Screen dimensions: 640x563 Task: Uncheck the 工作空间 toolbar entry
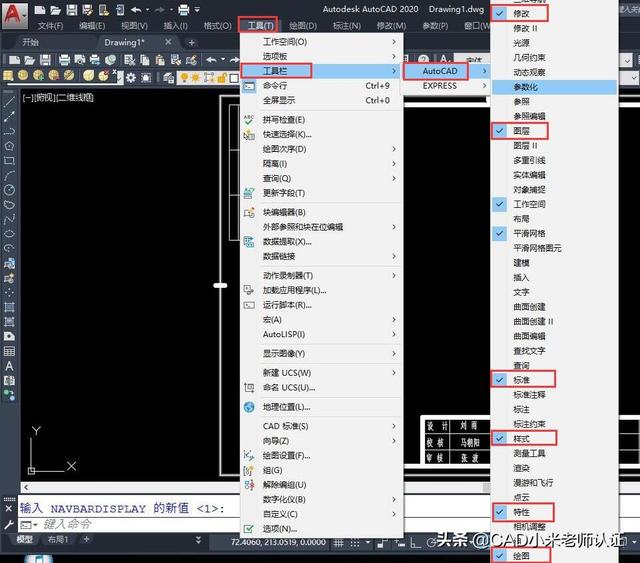(x=554, y=204)
